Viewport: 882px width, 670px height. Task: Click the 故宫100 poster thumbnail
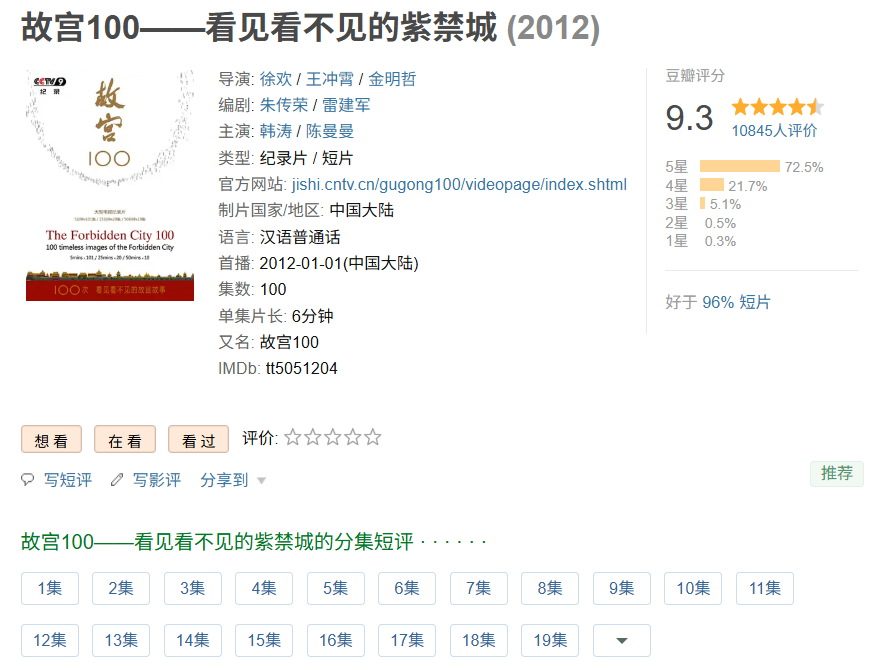pyautogui.click(x=110, y=185)
